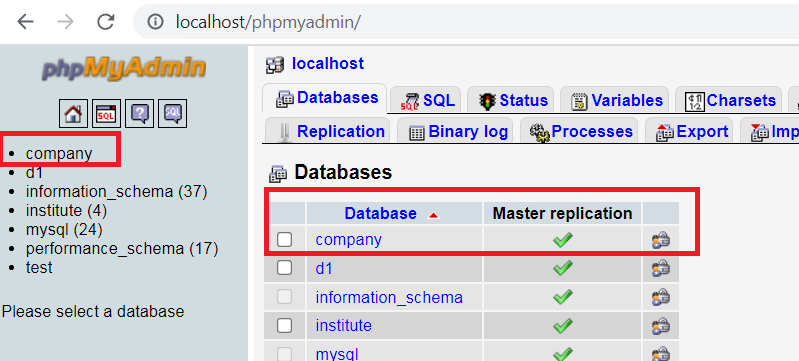Image resolution: width=799 pixels, height=361 pixels.
Task: Switch to the Databases tab
Action: click(326, 98)
